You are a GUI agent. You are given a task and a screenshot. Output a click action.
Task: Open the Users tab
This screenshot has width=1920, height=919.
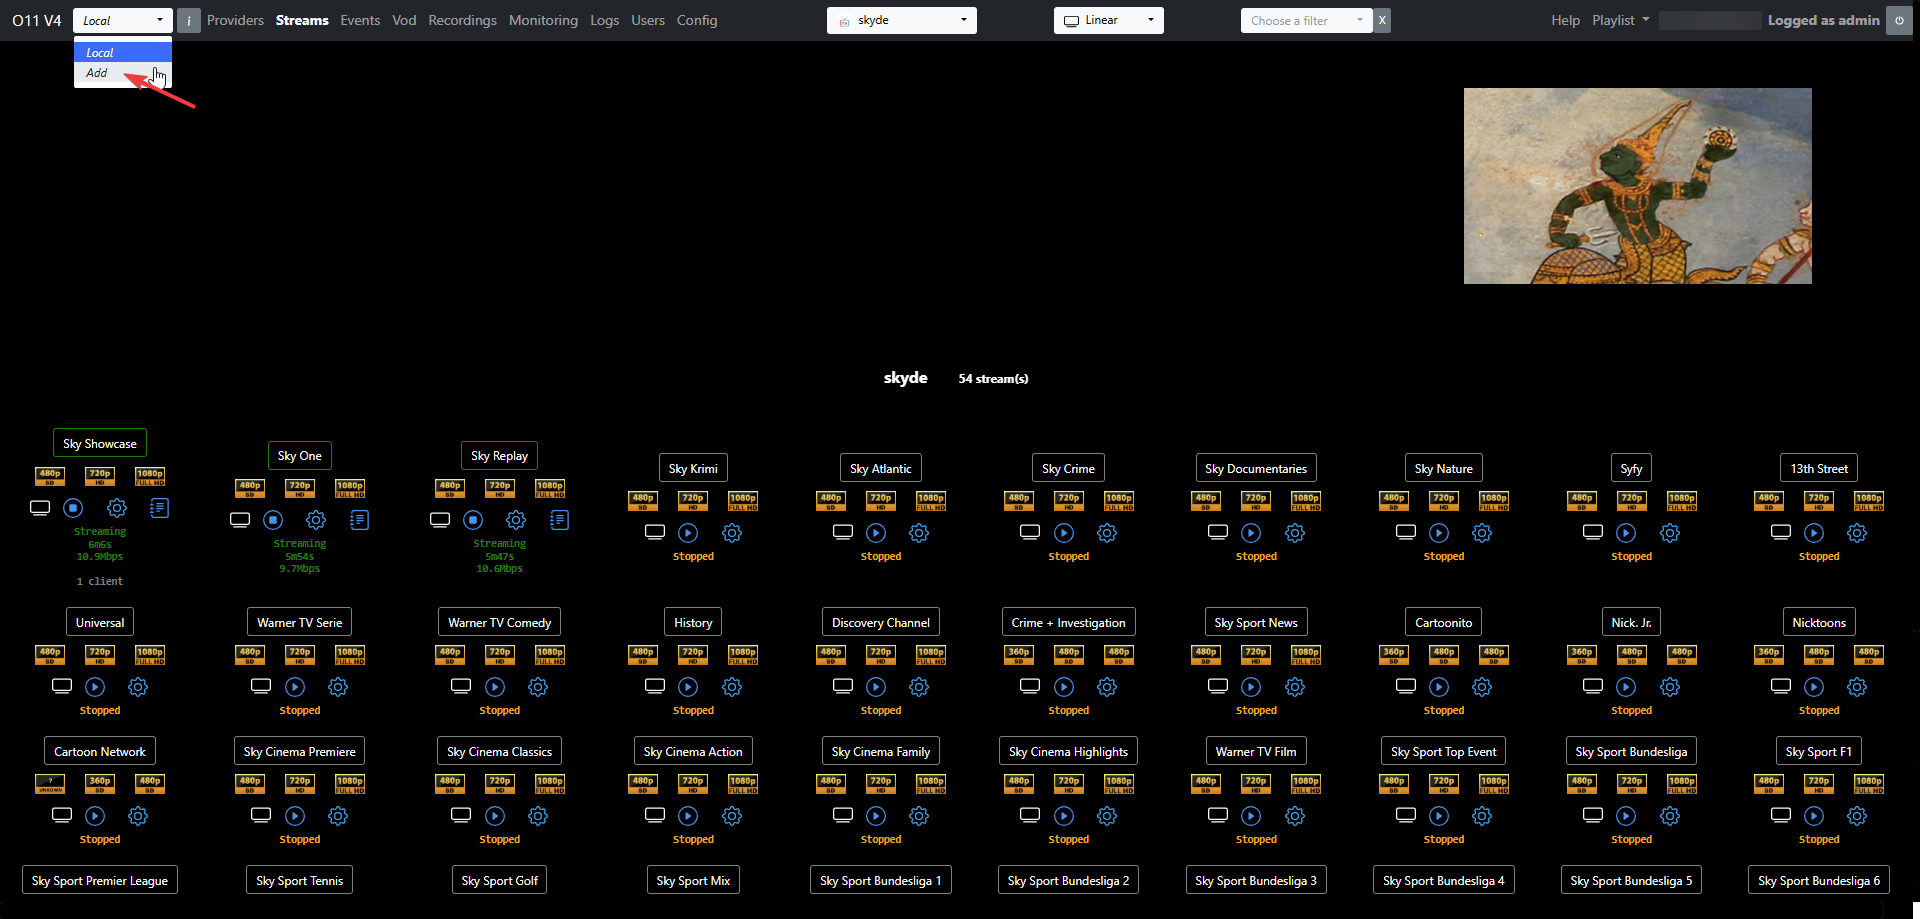point(648,21)
